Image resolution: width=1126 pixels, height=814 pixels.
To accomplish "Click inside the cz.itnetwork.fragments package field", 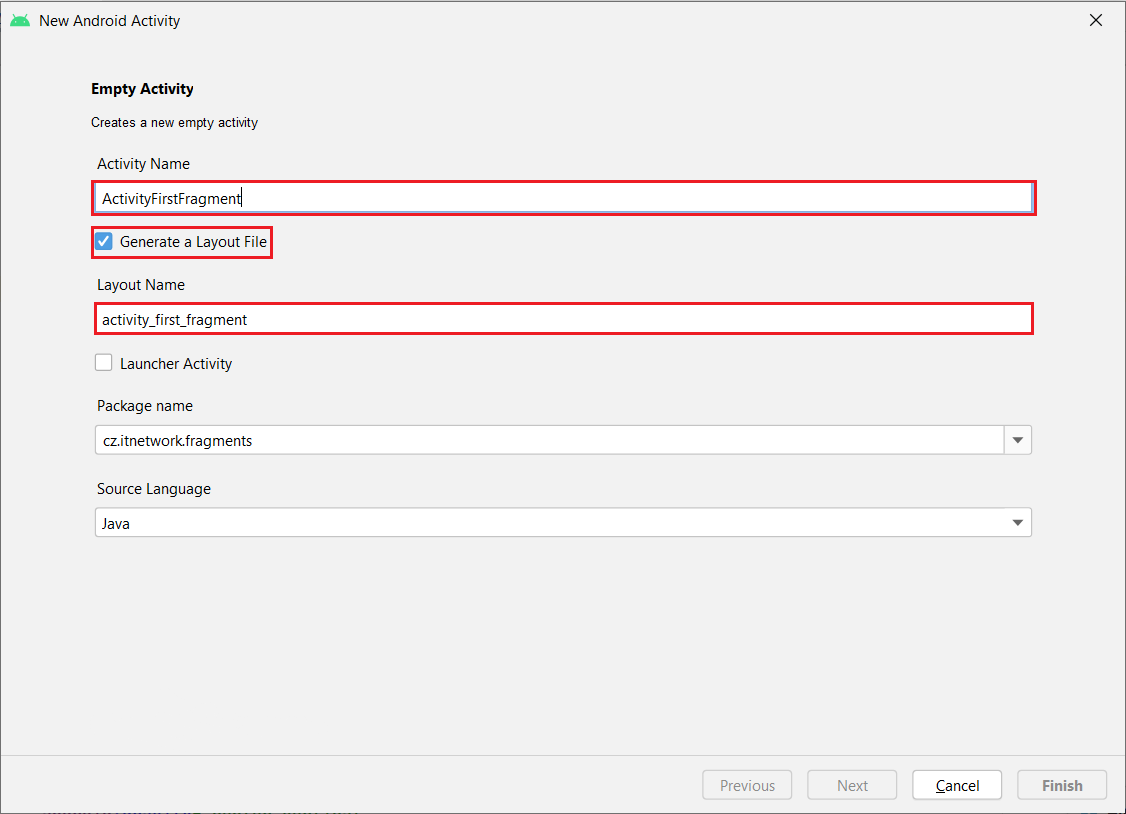I will click(x=549, y=440).
